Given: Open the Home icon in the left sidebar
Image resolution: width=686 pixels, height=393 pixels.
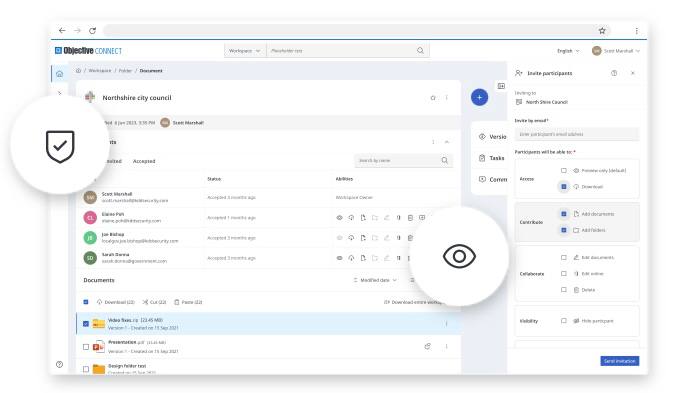Looking at the screenshot, I should [60, 74].
